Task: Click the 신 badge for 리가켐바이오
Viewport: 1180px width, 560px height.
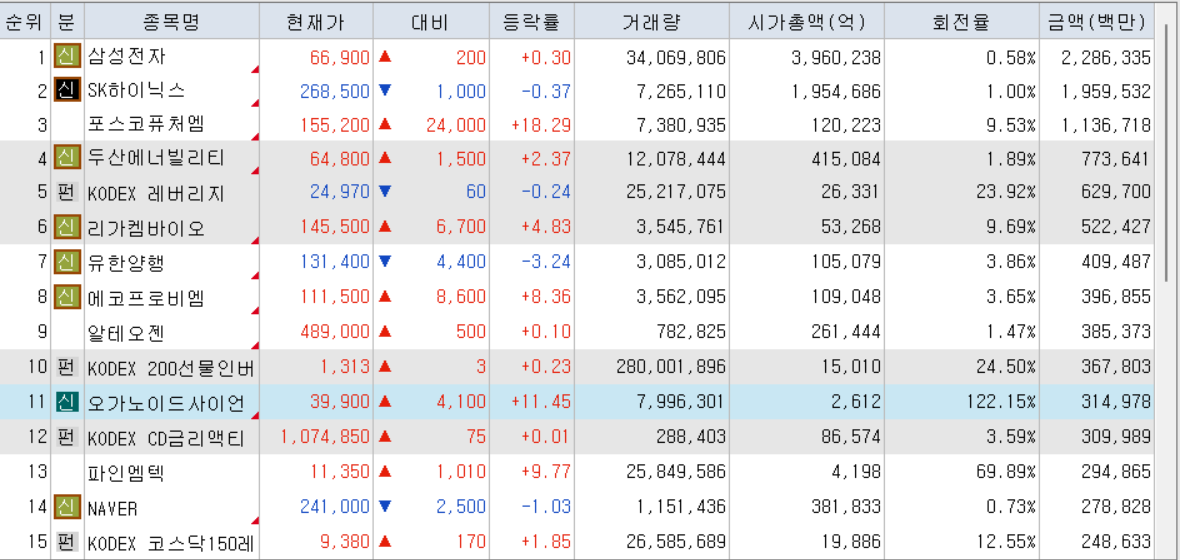Action: point(67,227)
